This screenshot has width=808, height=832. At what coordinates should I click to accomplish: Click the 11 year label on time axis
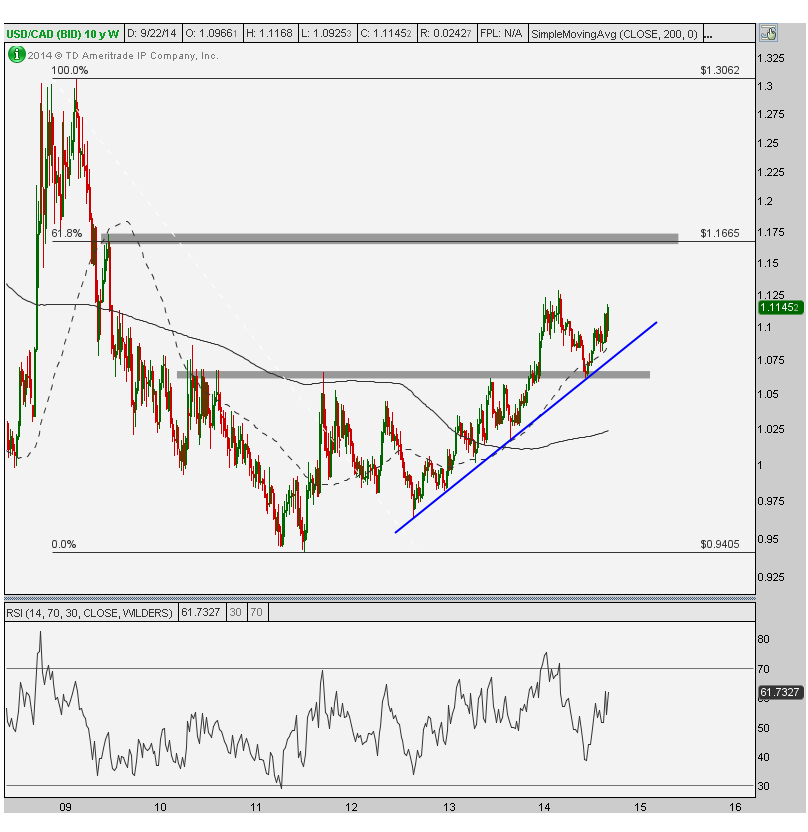point(256,807)
